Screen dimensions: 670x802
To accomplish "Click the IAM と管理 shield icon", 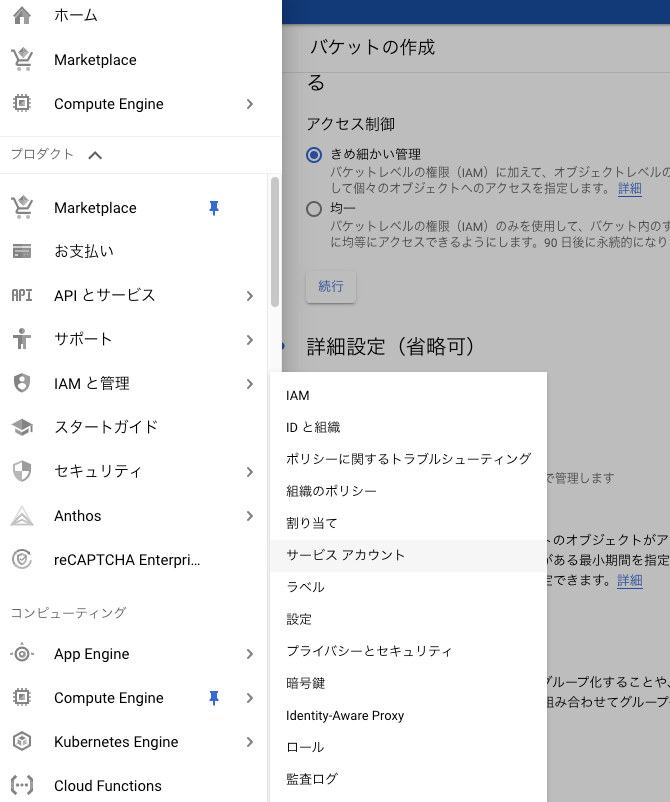I will pyautogui.click(x=22, y=383).
